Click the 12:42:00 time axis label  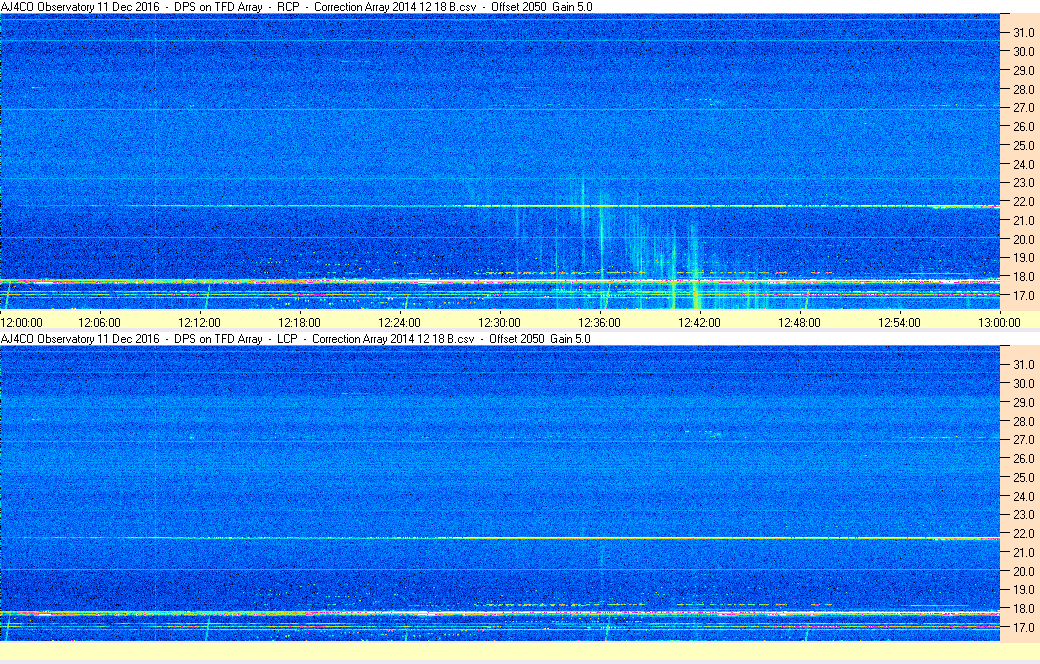pos(699,322)
